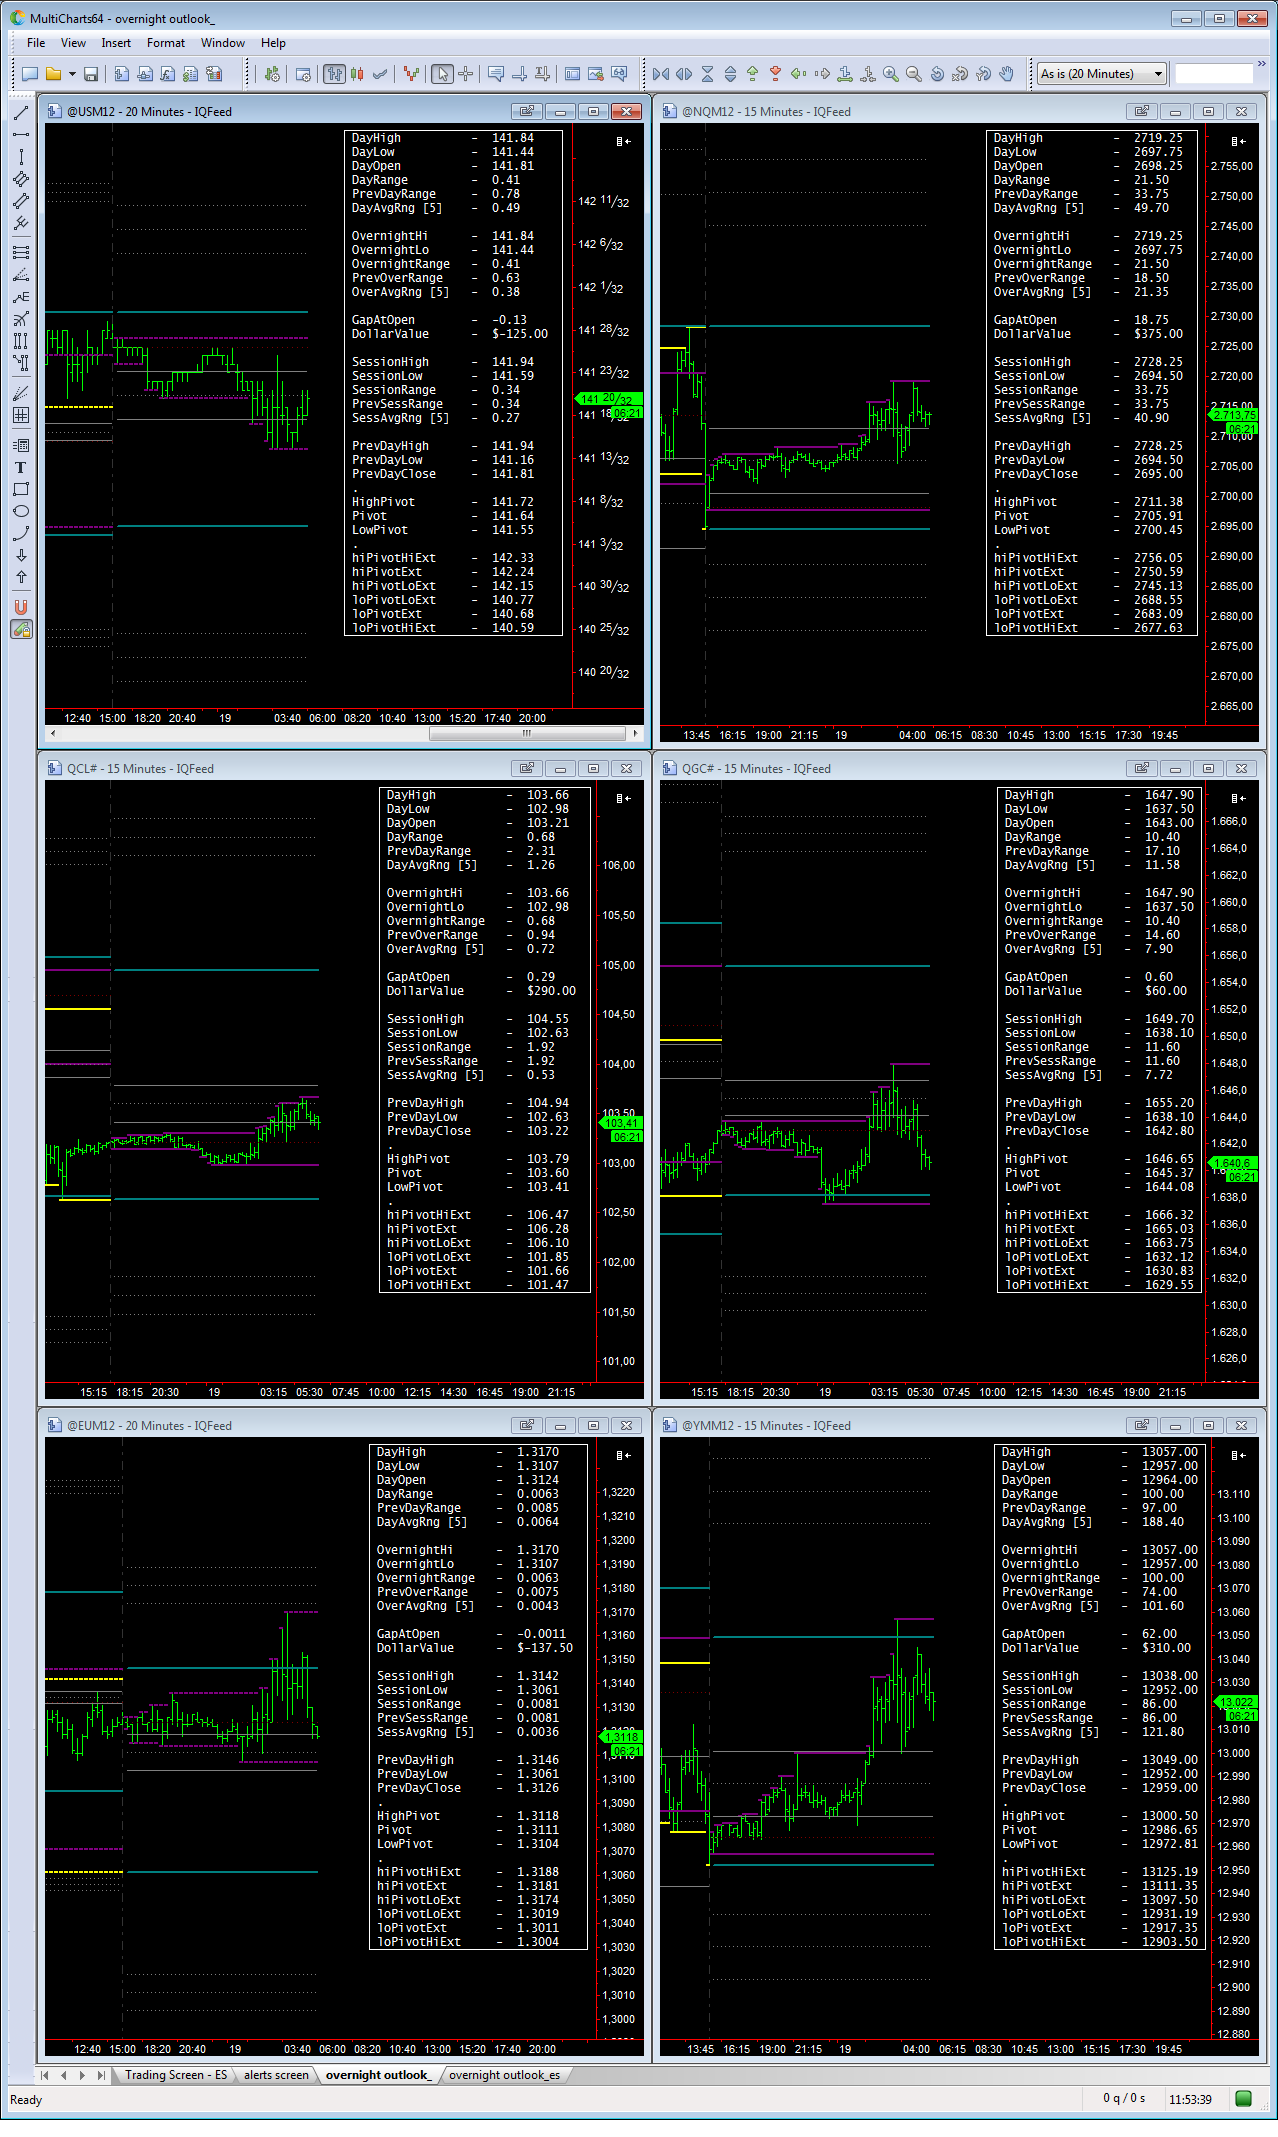
Task: Switch to alerts screen tab
Action: click(276, 2075)
